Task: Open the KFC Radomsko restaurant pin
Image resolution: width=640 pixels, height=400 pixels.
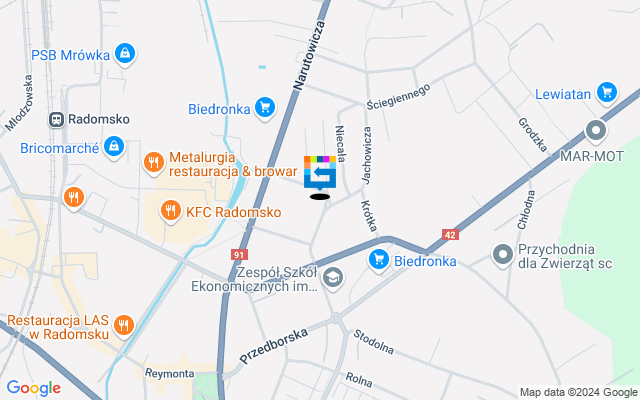Action: tap(171, 211)
